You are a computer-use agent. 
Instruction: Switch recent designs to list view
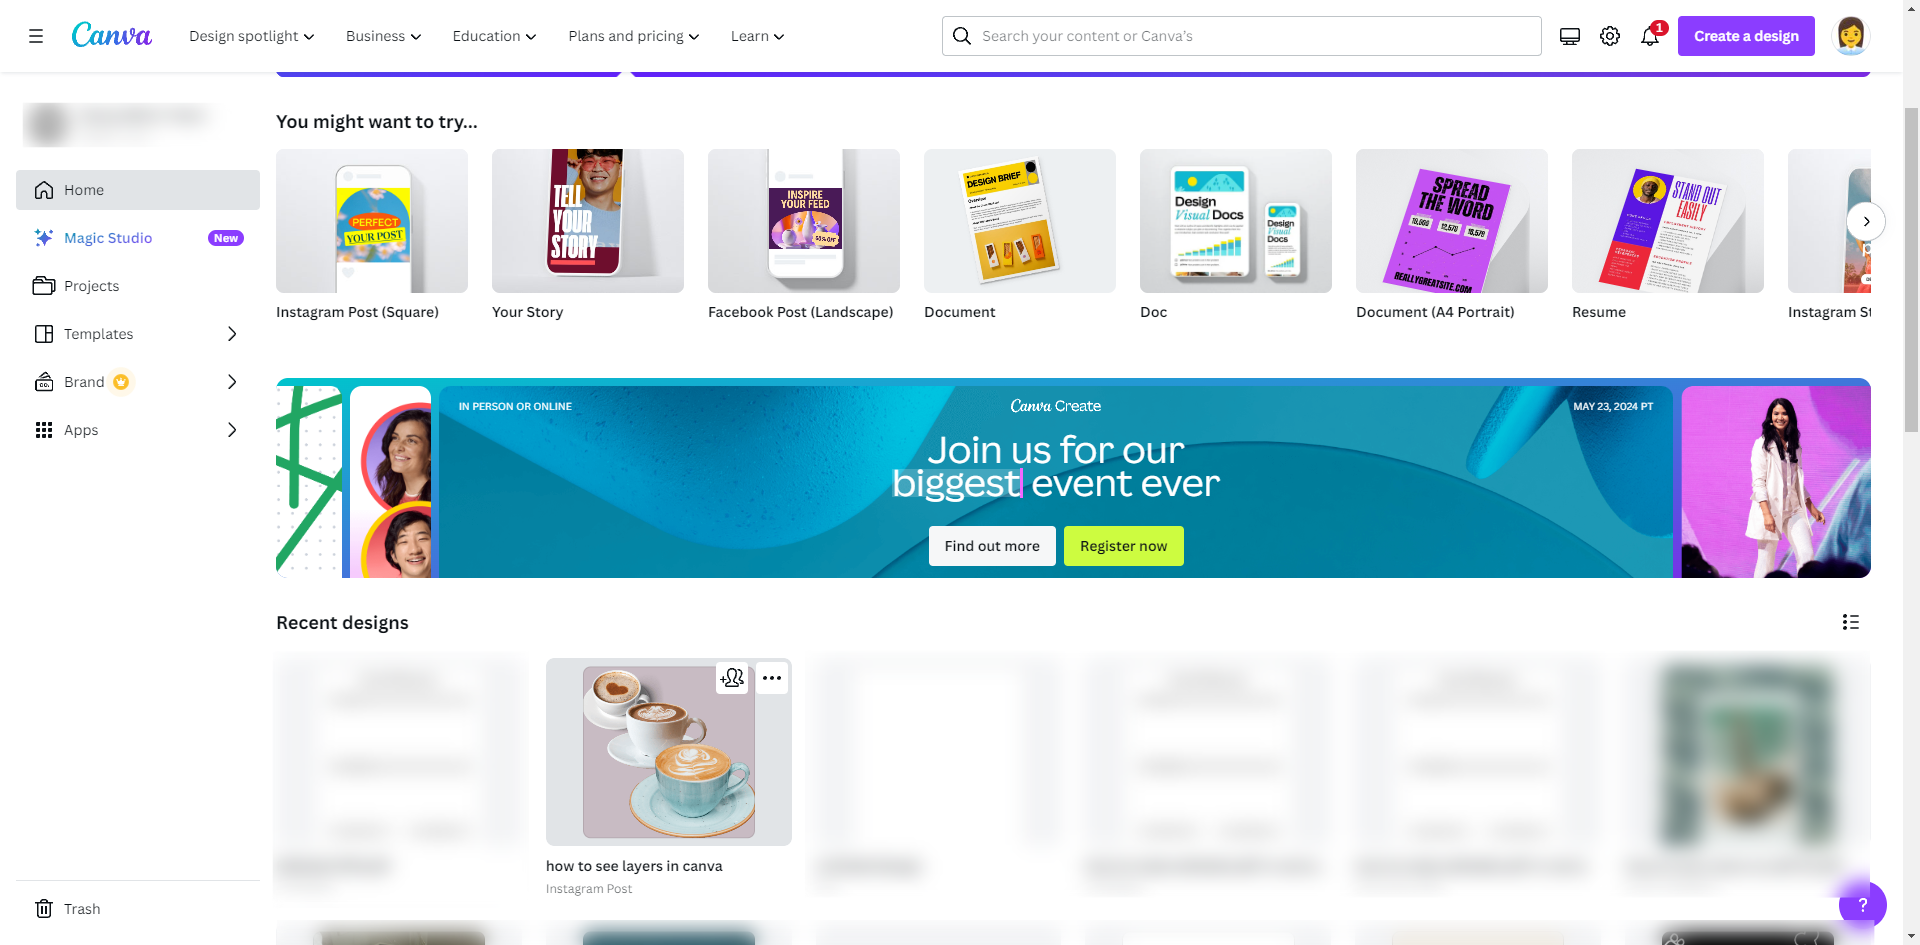1851,622
